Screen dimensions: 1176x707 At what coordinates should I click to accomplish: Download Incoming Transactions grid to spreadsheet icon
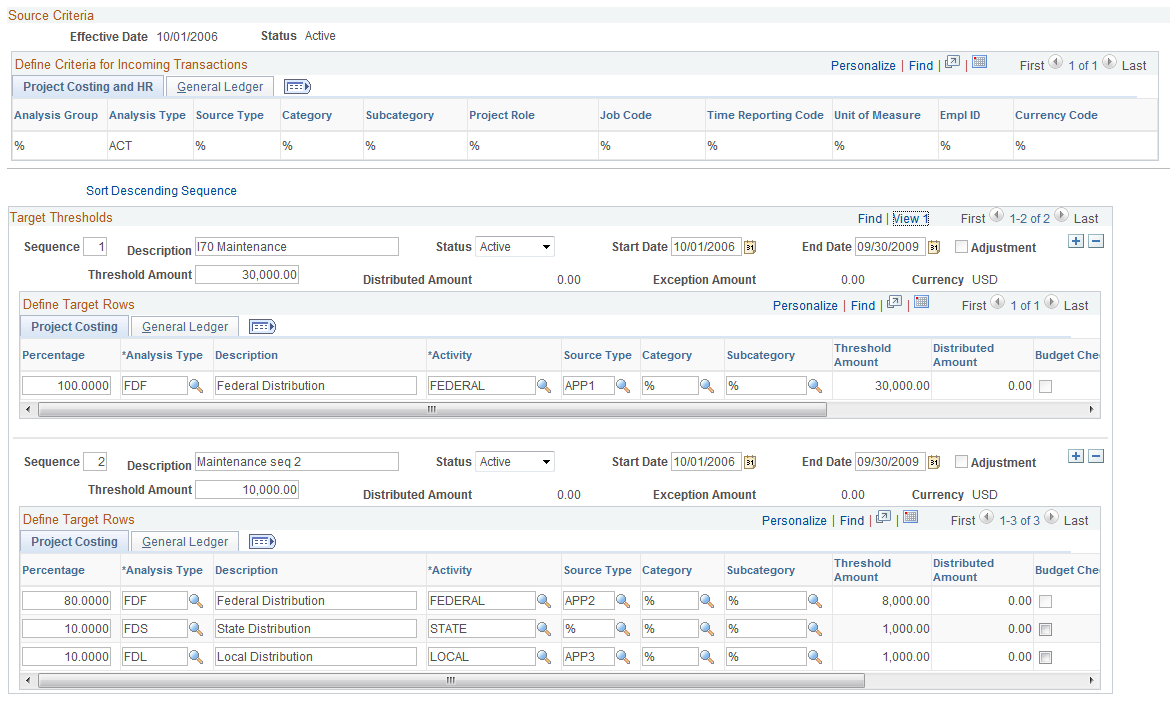click(980, 63)
